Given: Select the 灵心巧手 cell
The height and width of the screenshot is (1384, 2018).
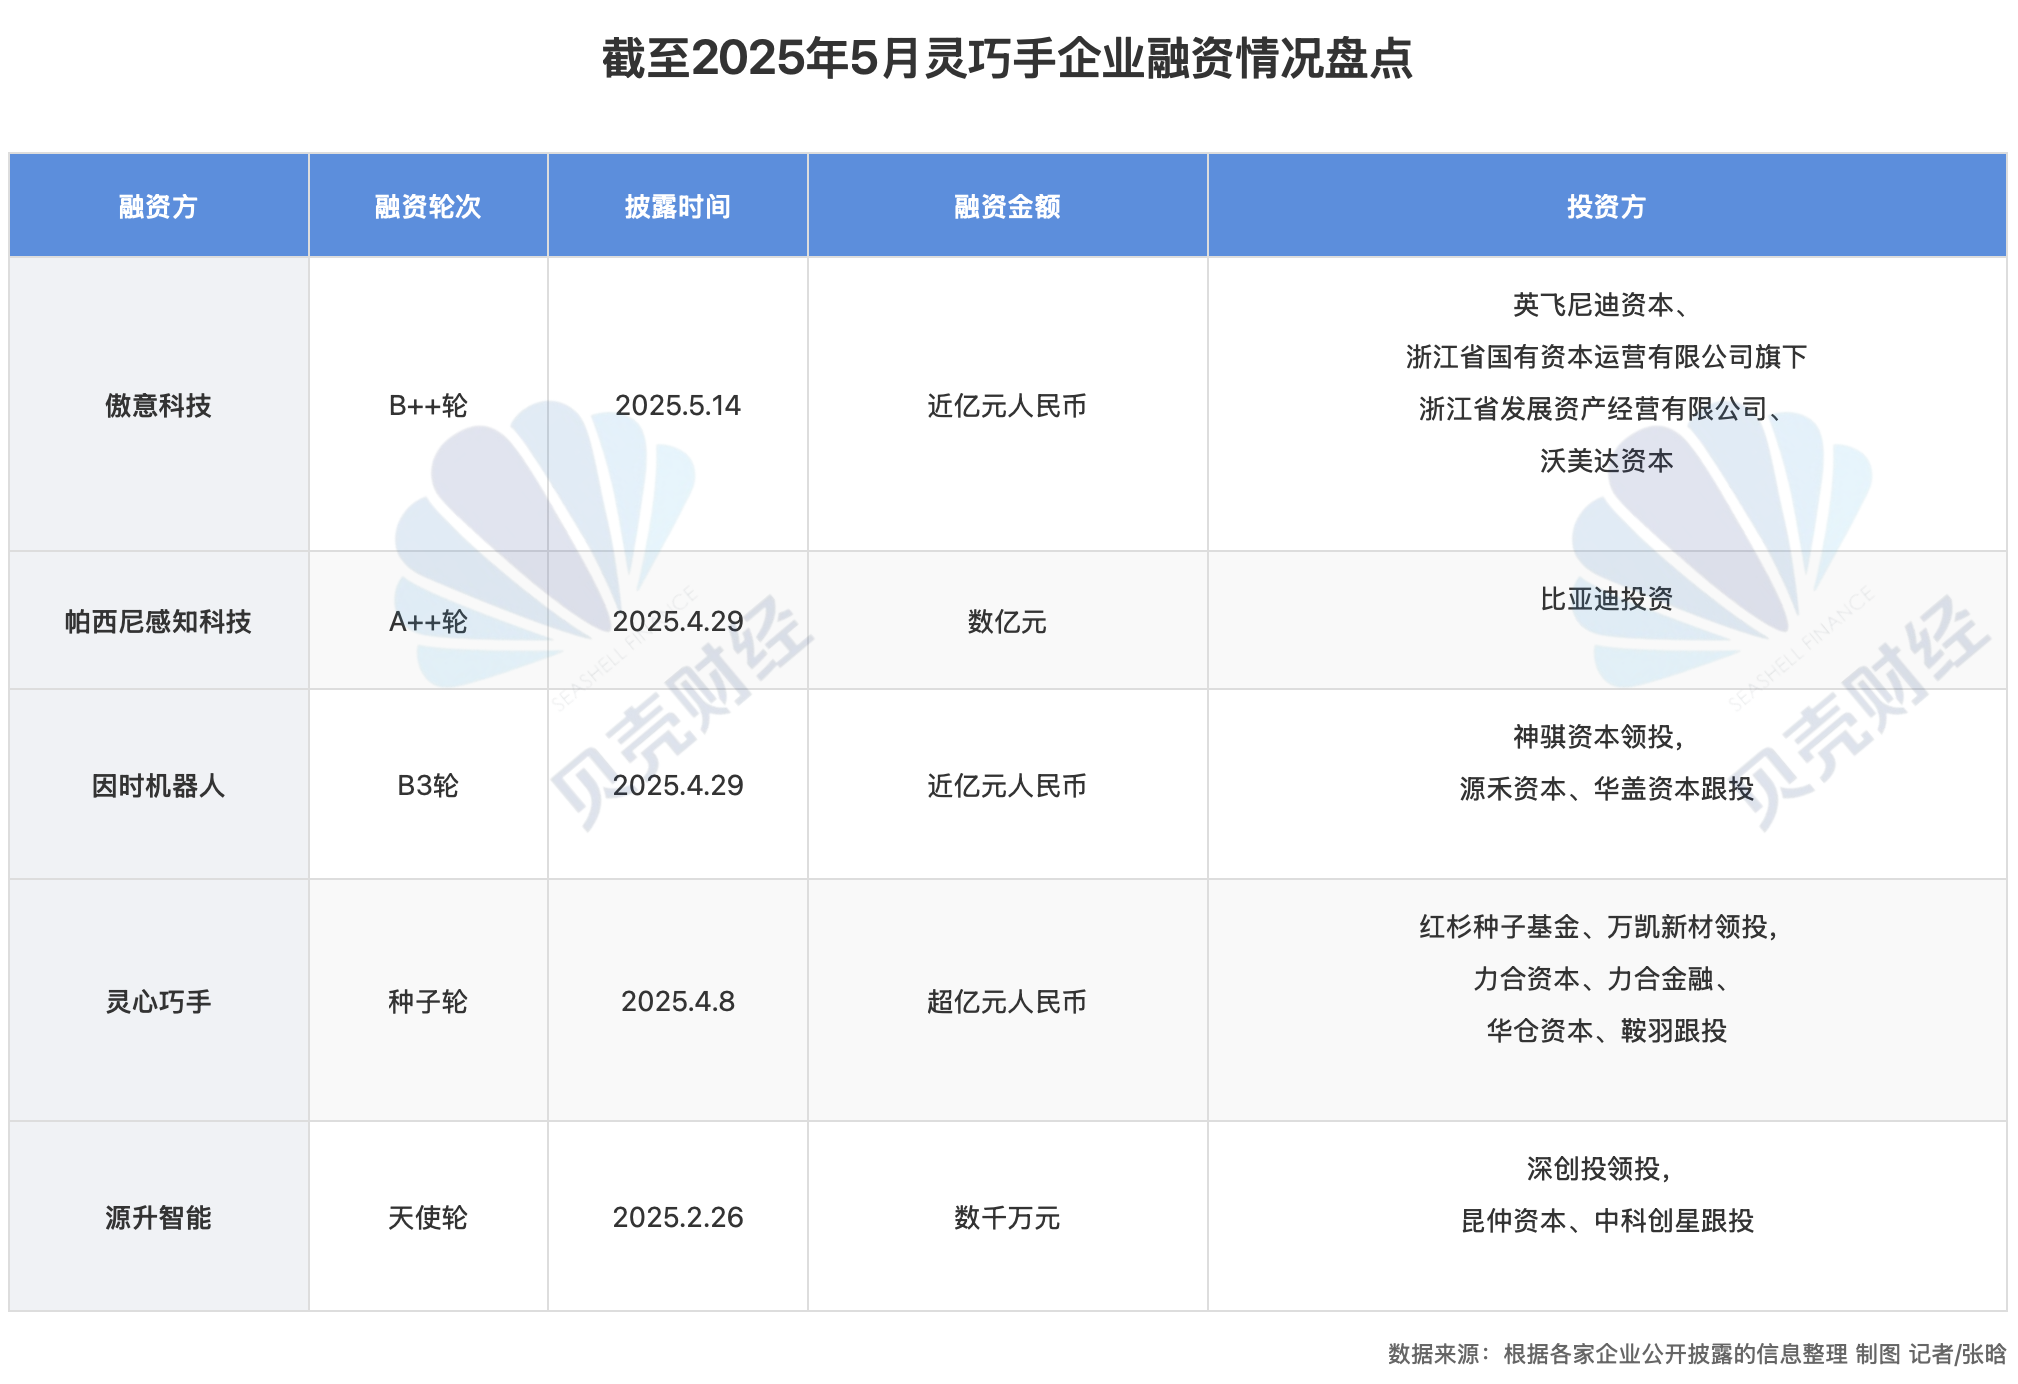Looking at the screenshot, I should coord(158,1001).
